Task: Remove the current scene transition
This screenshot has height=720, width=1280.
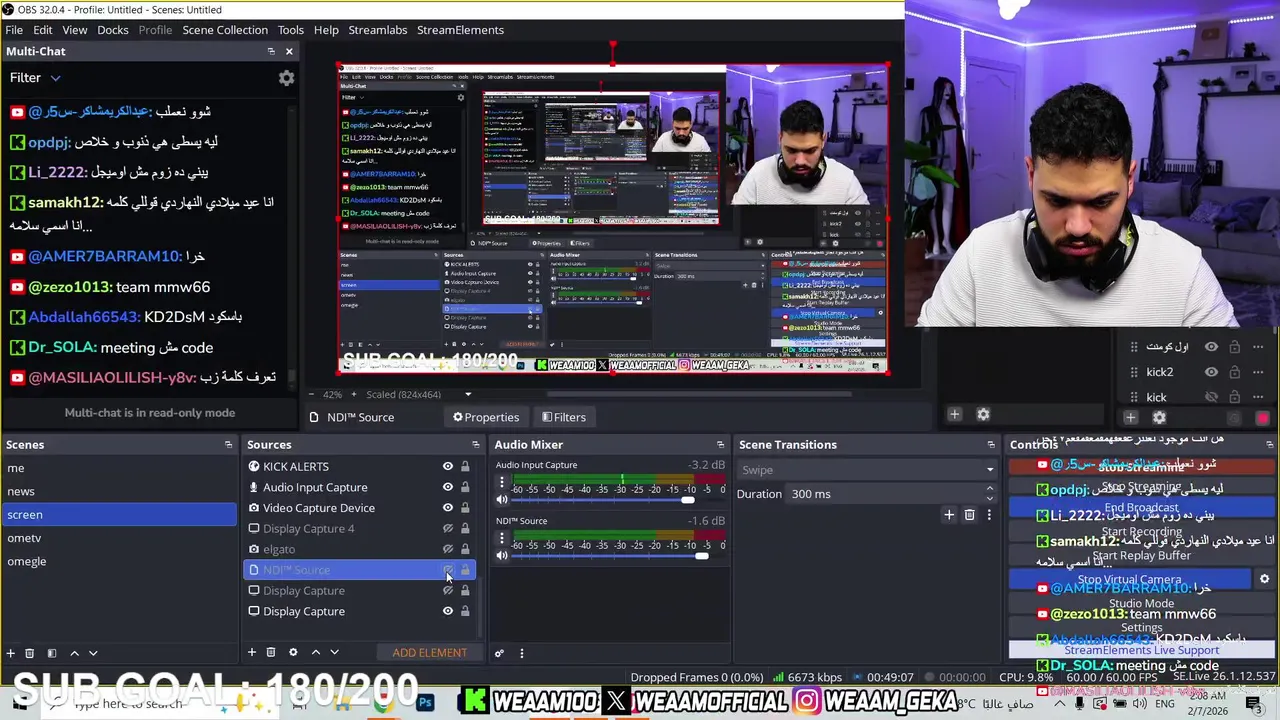Action: click(969, 515)
